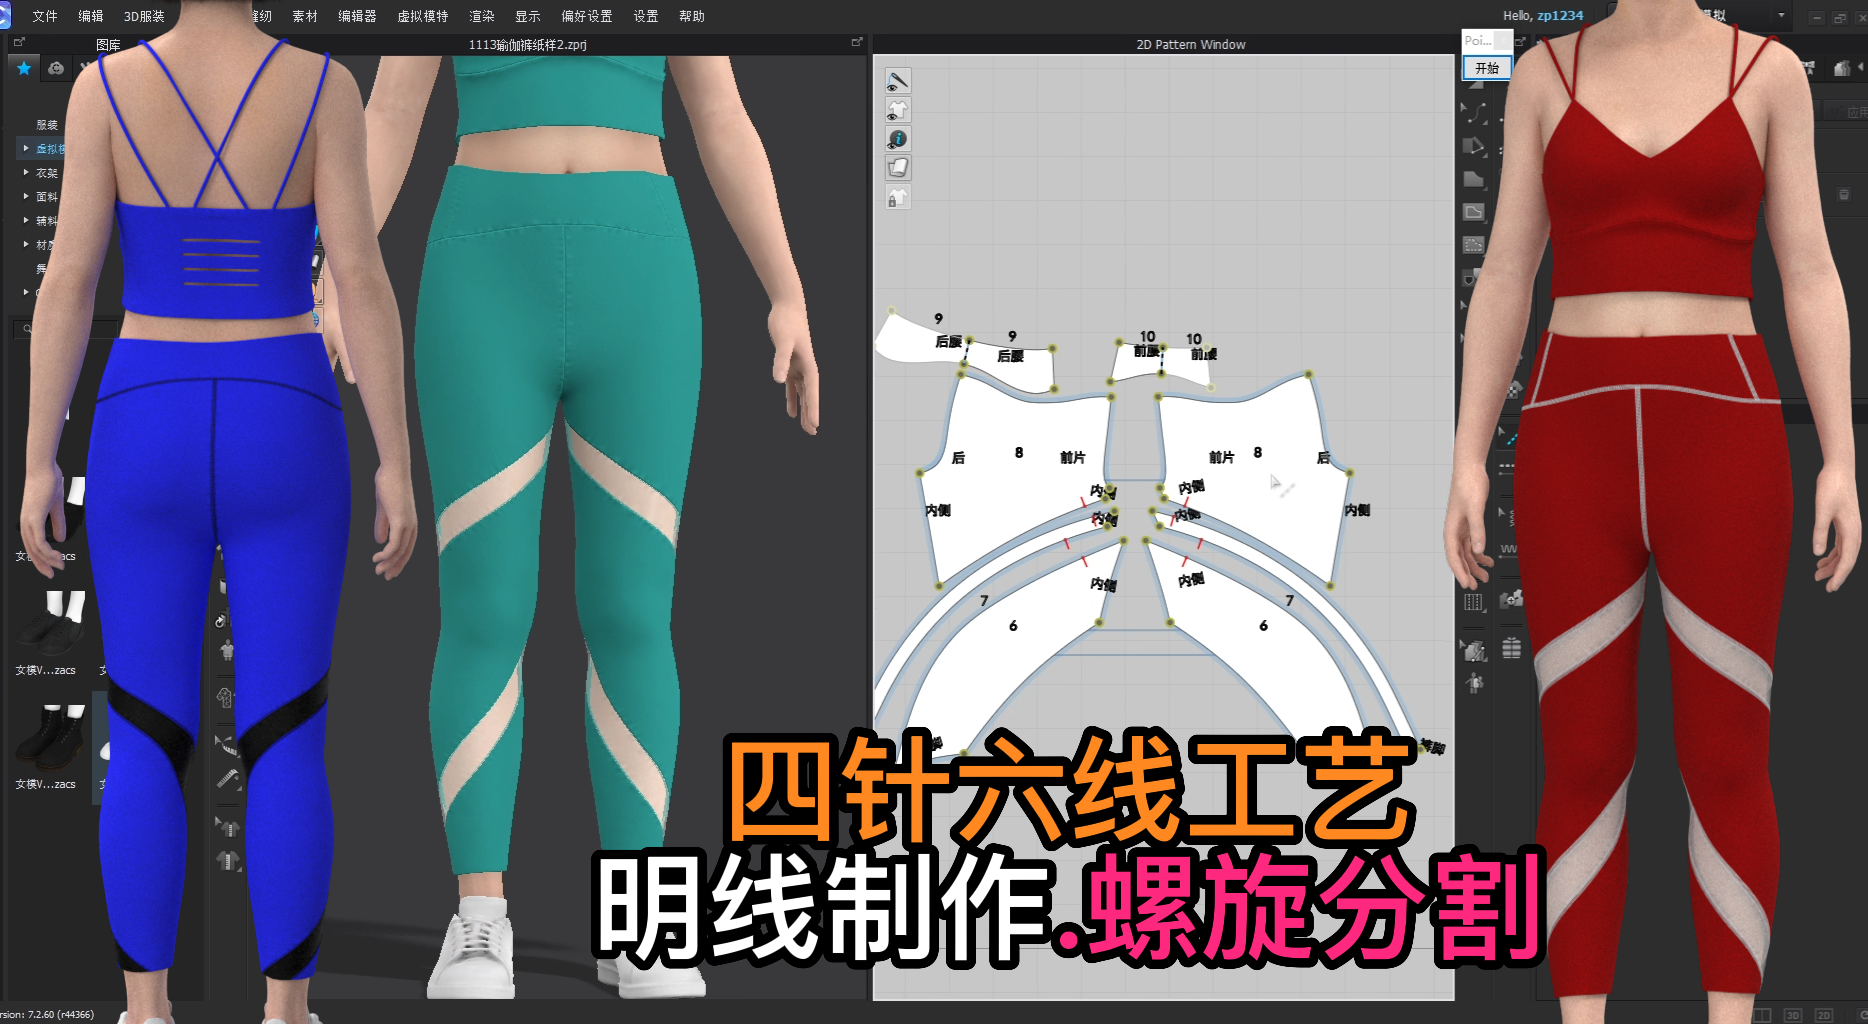The width and height of the screenshot is (1868, 1024).
Task: Activate the lock pattern pieces icon
Action: (898, 197)
